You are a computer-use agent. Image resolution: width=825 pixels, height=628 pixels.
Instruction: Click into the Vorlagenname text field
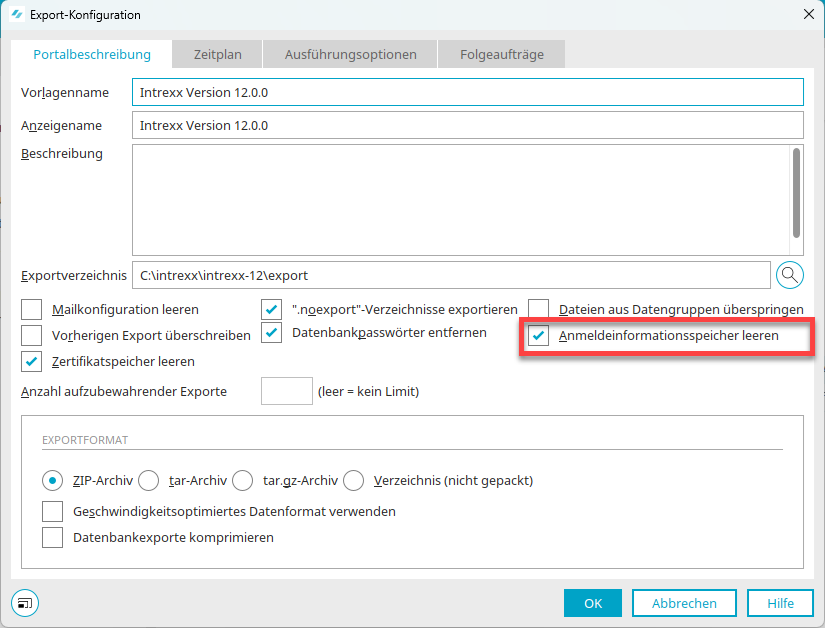tap(467, 93)
